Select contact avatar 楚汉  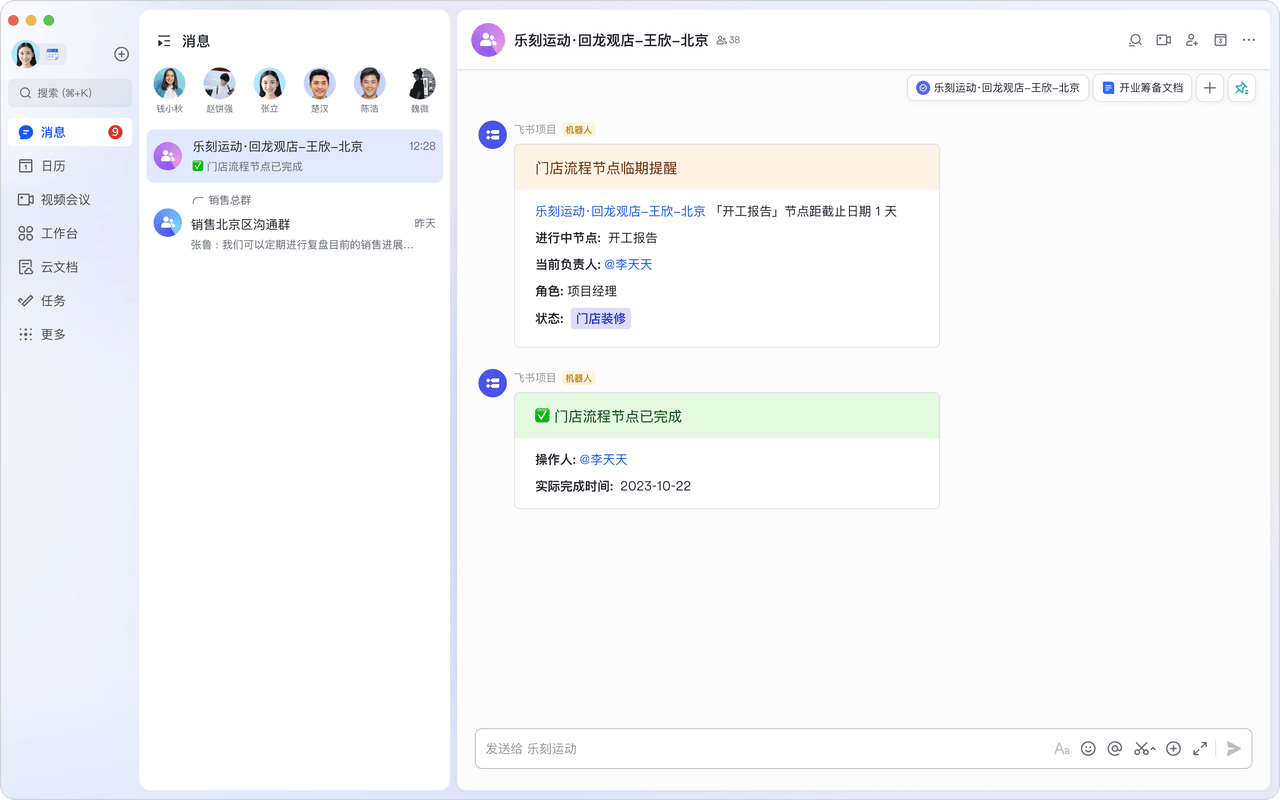(x=320, y=83)
